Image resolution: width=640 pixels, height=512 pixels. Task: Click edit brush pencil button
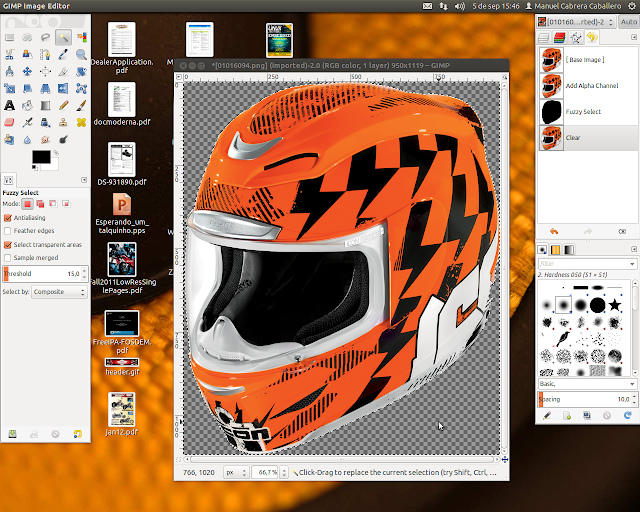pyautogui.click(x=547, y=416)
